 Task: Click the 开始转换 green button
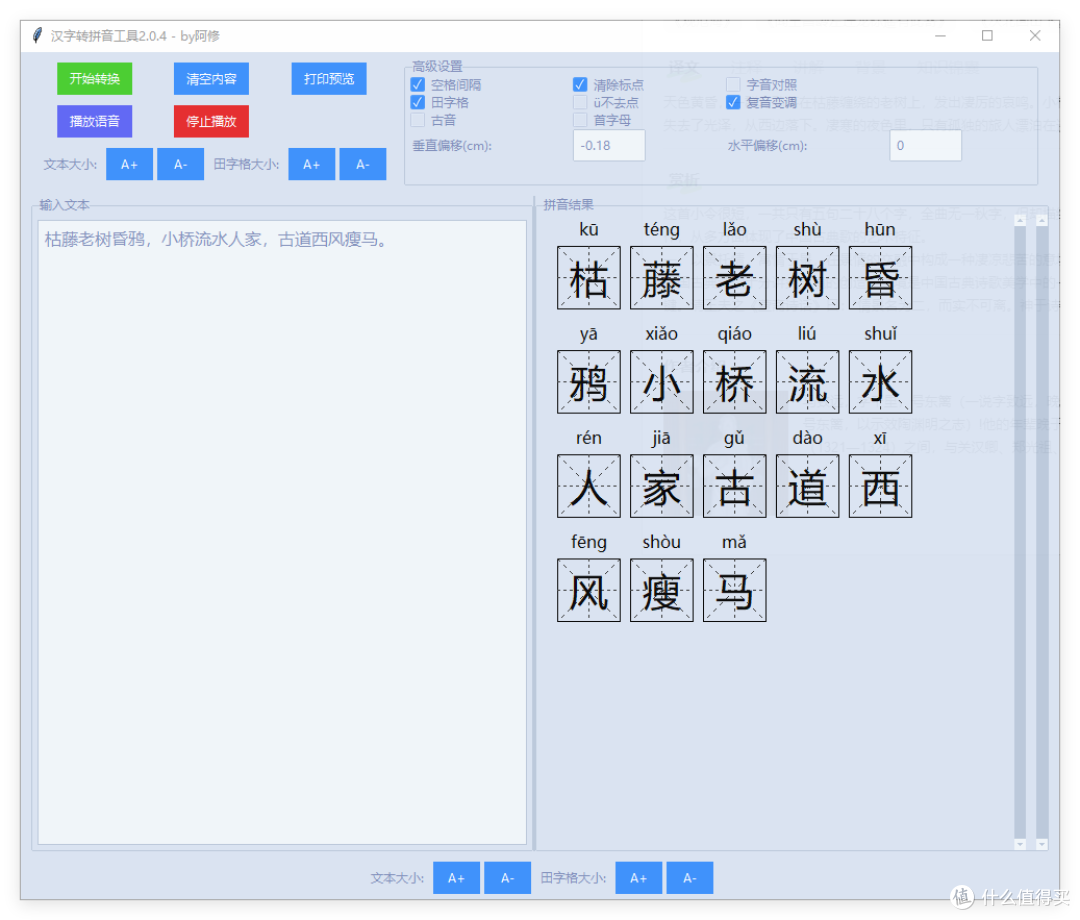point(94,79)
